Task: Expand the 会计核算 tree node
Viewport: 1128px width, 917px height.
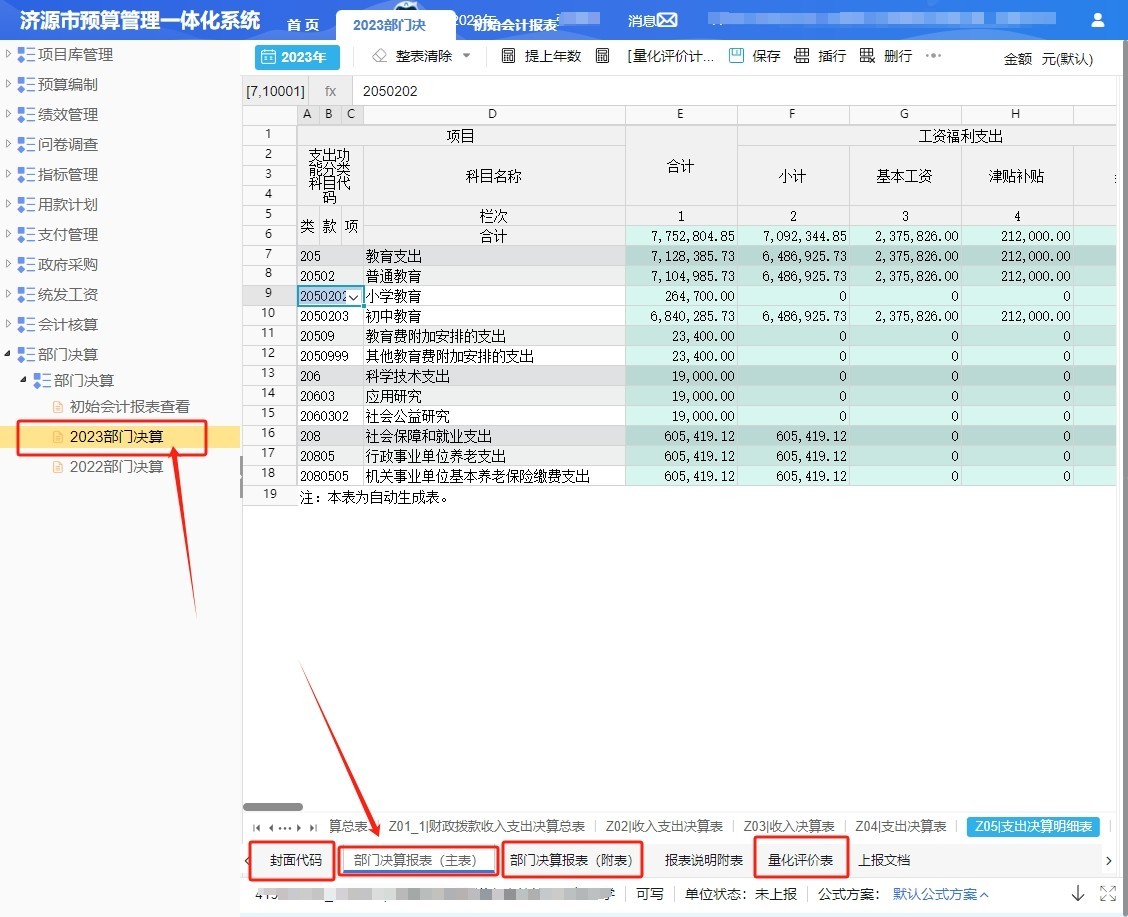Action: click(8, 324)
